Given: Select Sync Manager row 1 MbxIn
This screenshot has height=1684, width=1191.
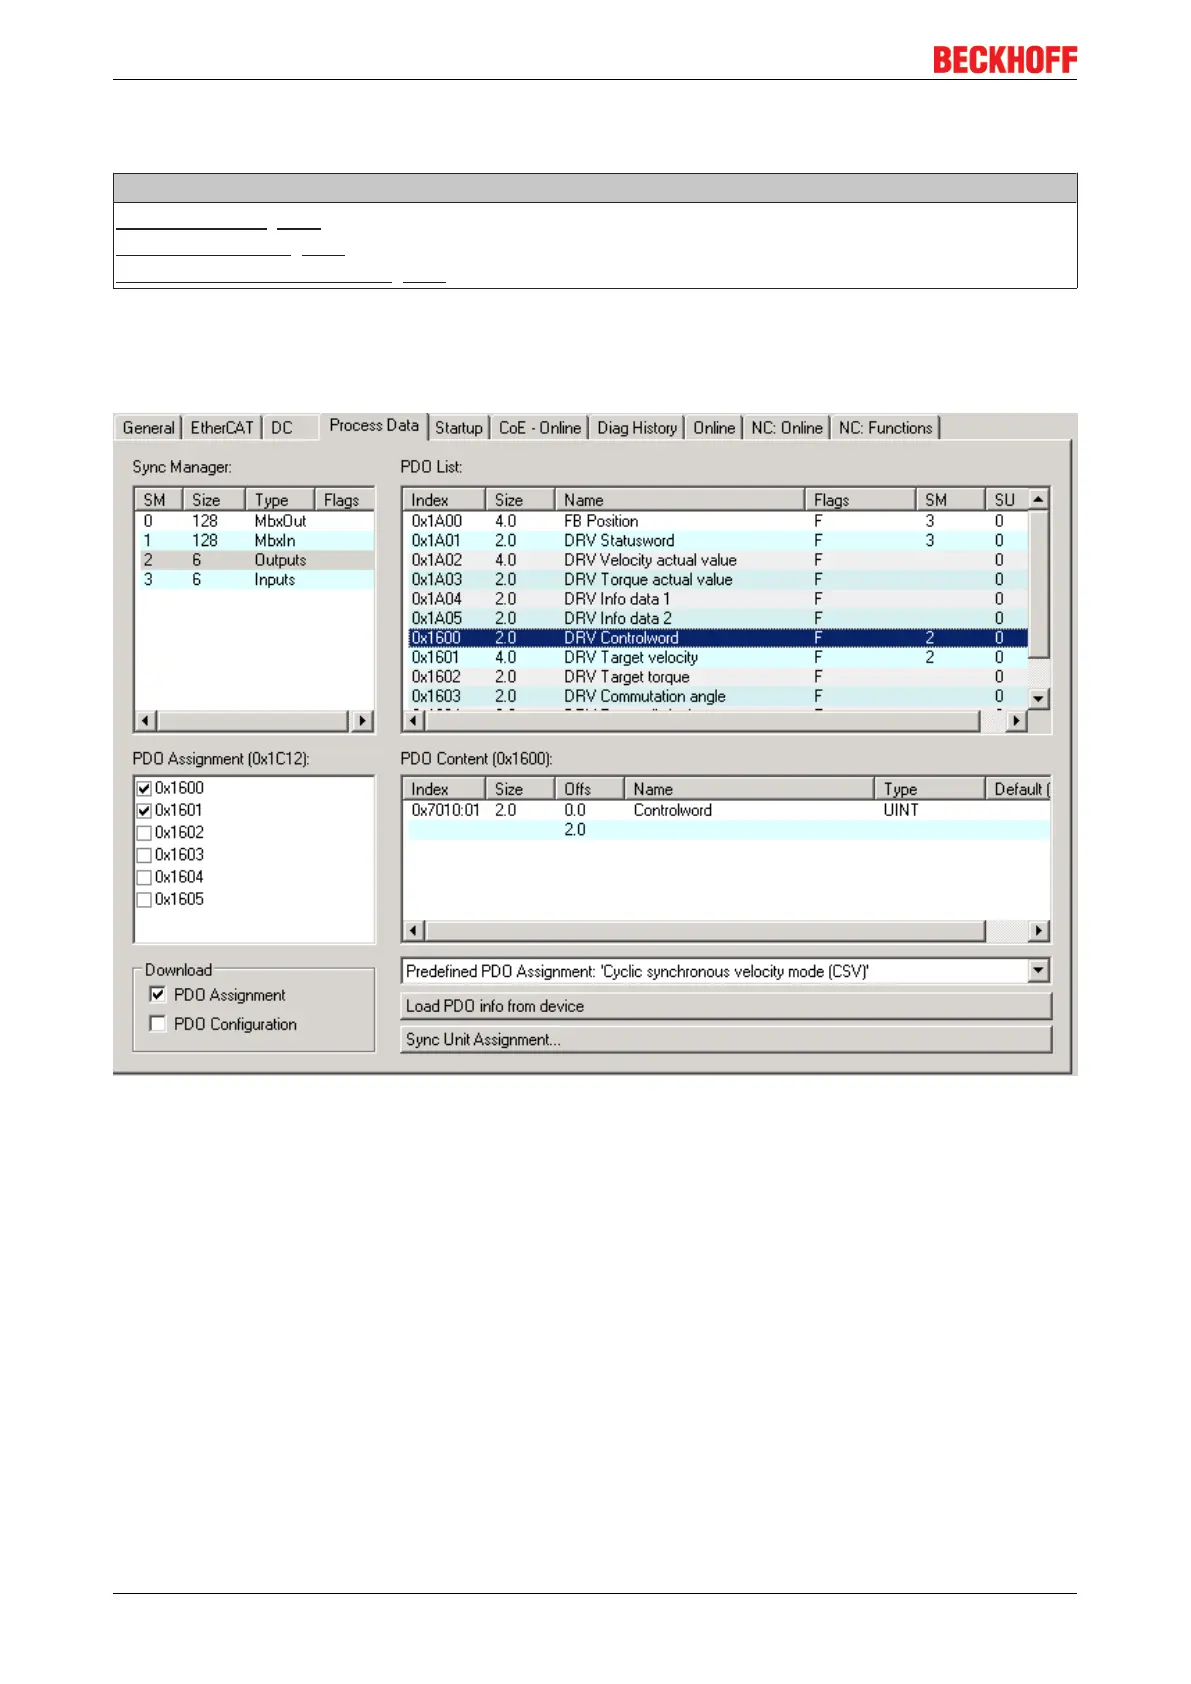Looking at the screenshot, I should point(254,541).
